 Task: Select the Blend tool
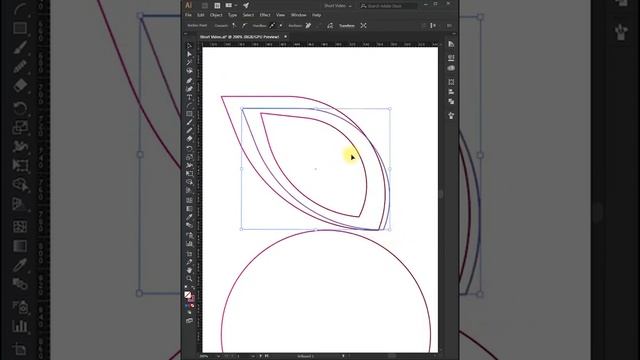(189, 225)
